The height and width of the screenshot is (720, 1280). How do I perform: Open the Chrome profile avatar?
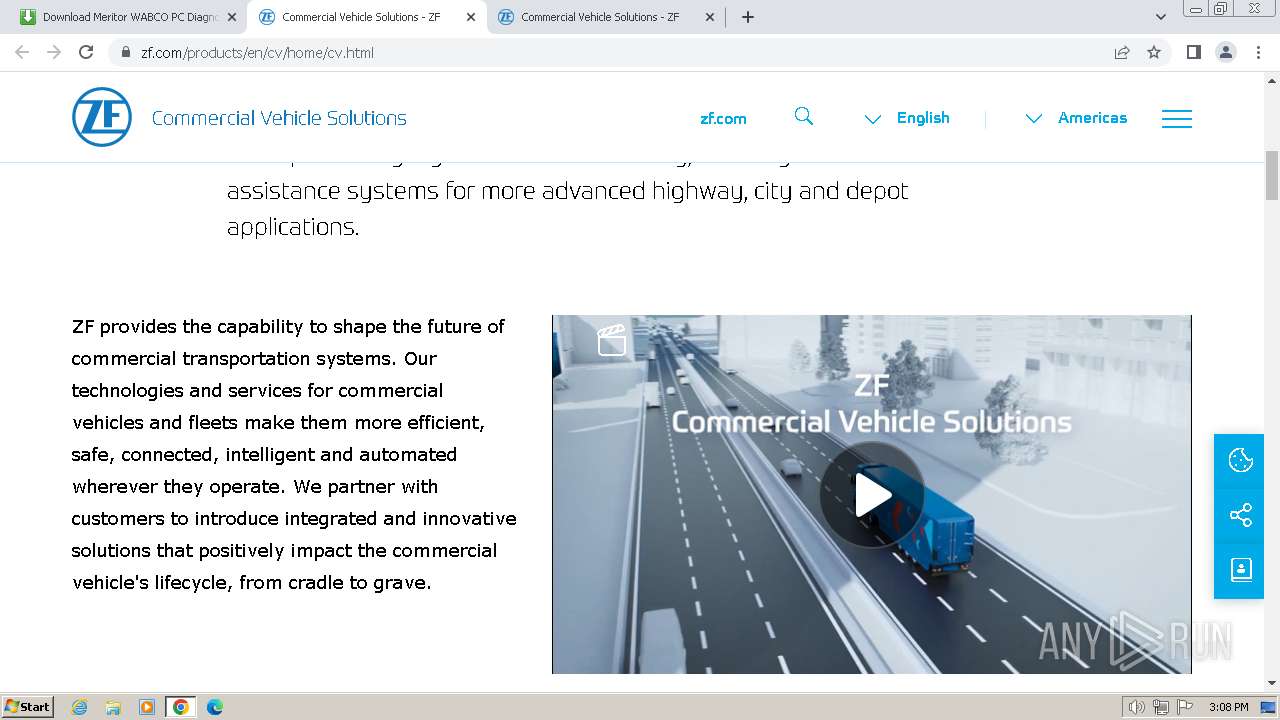pos(1226,52)
